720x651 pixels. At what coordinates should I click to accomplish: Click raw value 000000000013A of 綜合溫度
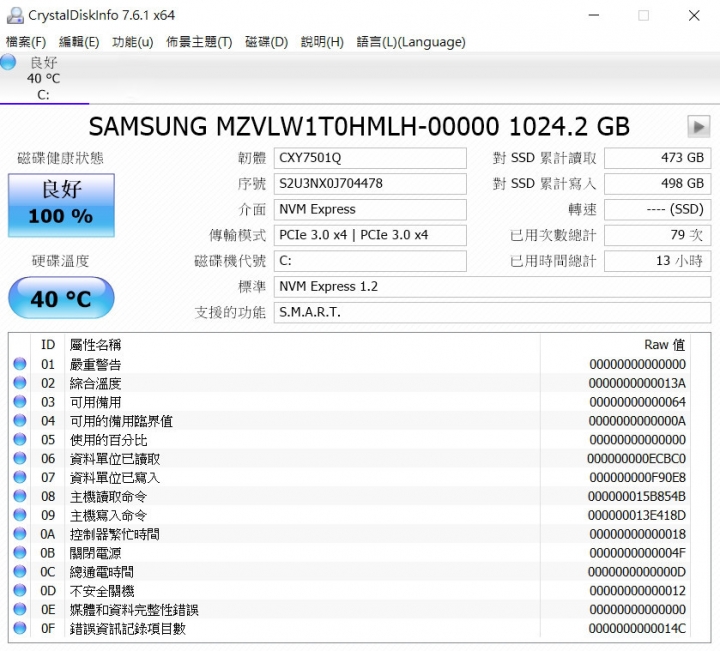pyautogui.click(x=637, y=383)
